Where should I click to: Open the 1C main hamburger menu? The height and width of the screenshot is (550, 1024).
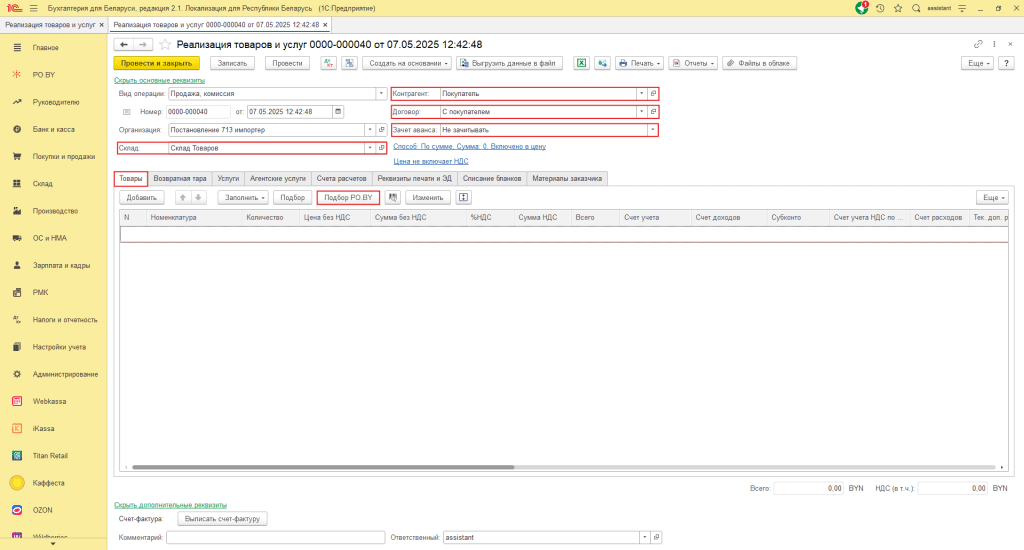[33, 8]
